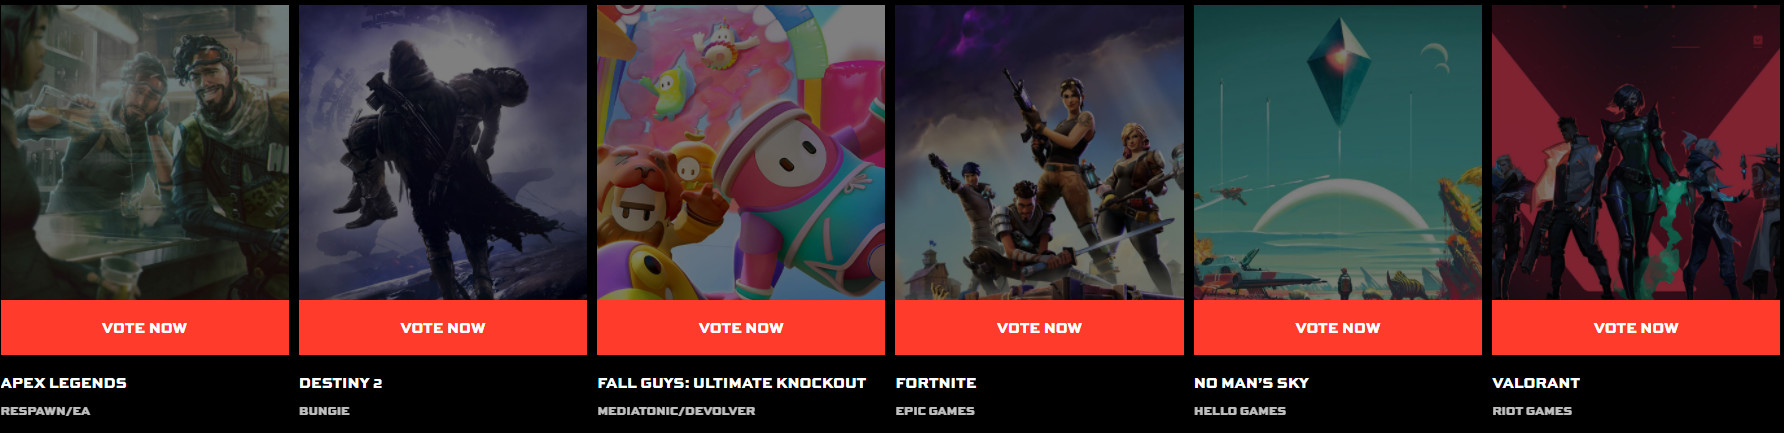This screenshot has width=1784, height=433.
Task: Open the Destiny 2 title link
Action: click(x=341, y=383)
